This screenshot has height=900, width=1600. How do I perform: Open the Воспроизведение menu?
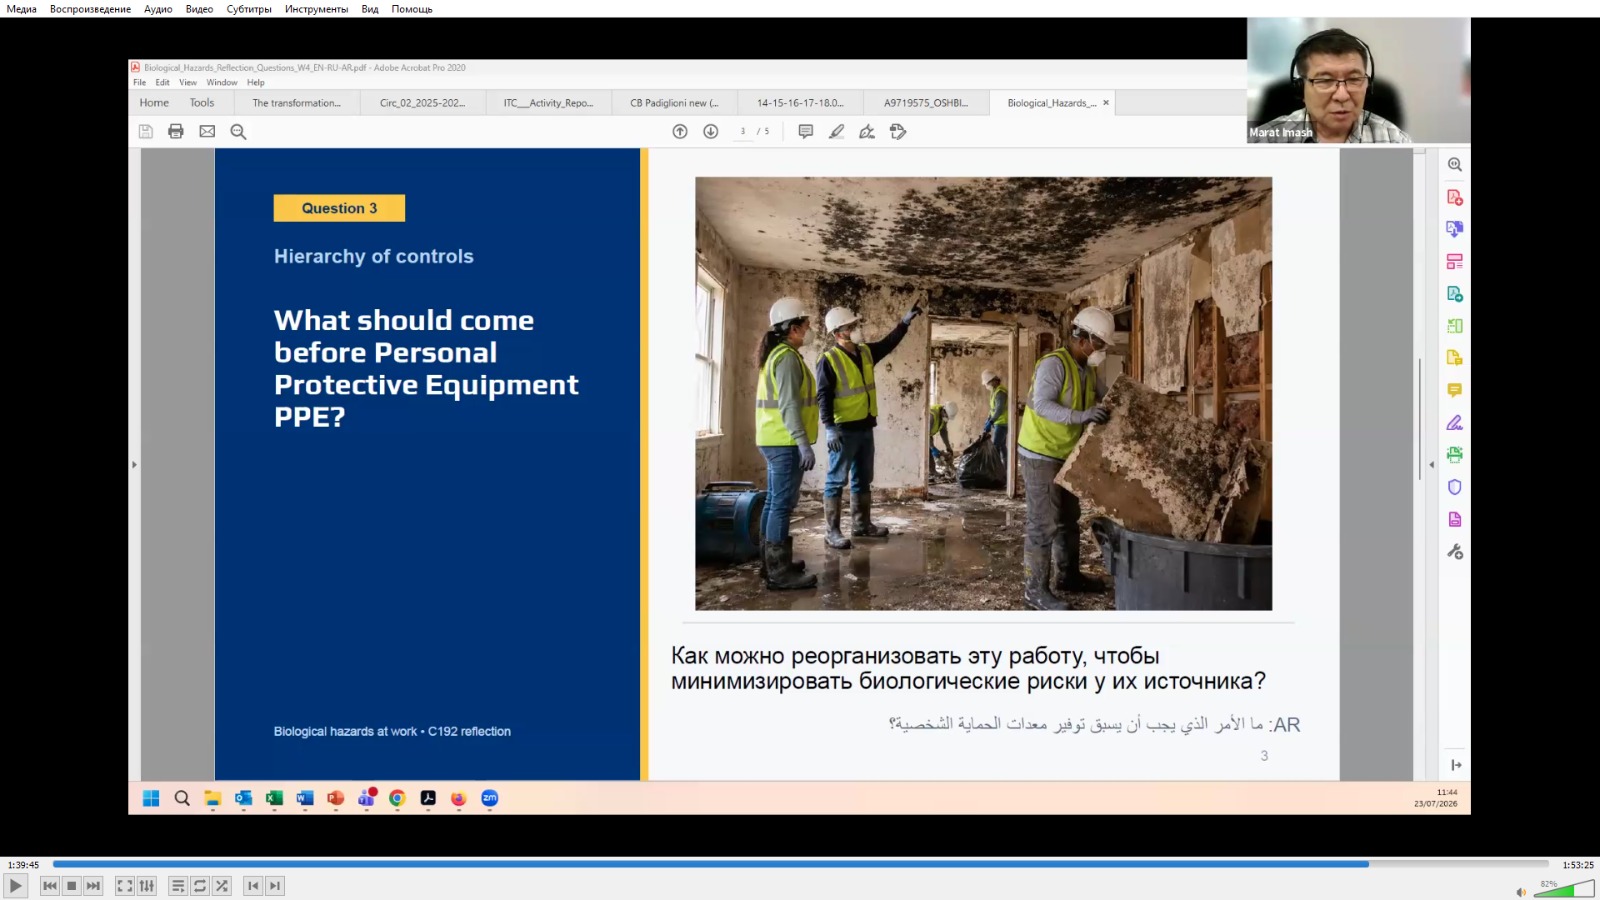[90, 9]
